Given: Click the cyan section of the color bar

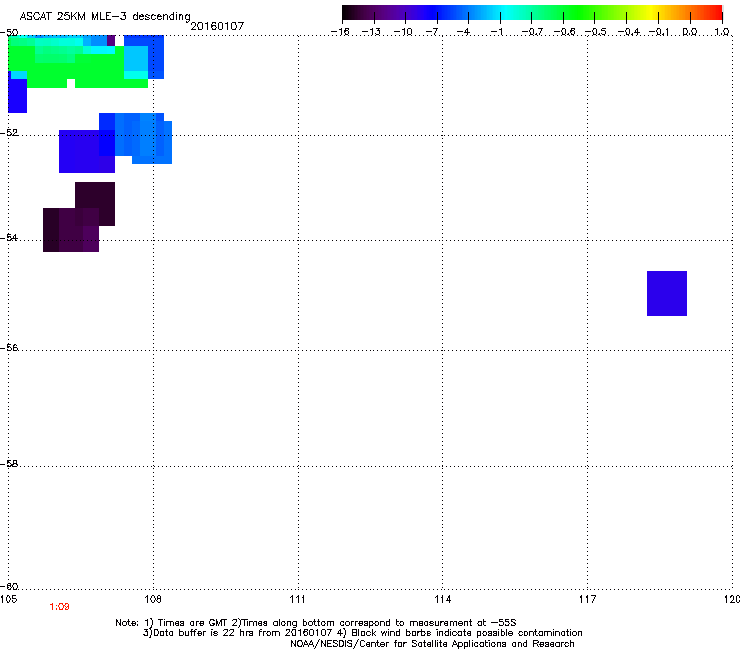Looking at the screenshot, I should tap(507, 13).
